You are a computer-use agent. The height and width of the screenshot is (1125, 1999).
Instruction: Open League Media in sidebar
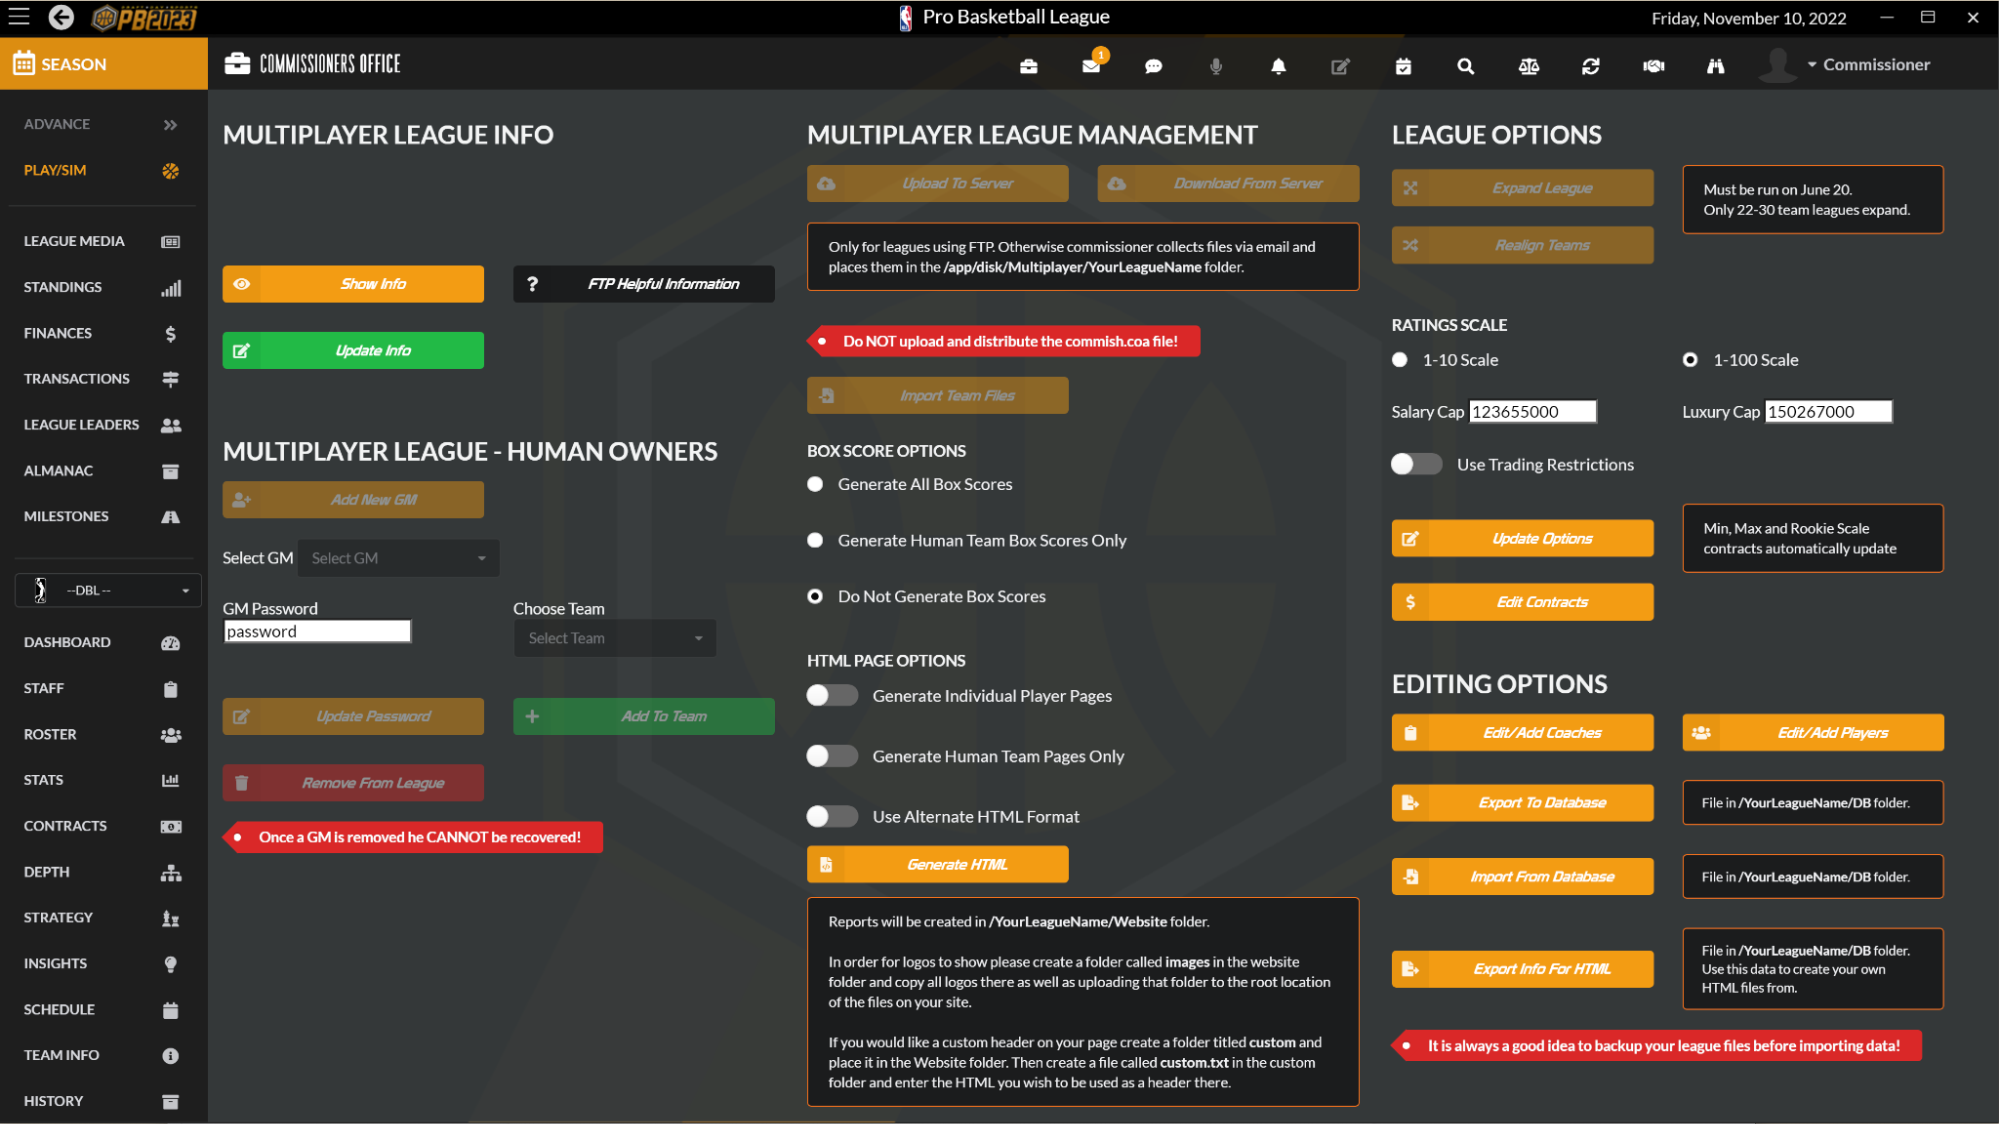pyautogui.click(x=102, y=241)
